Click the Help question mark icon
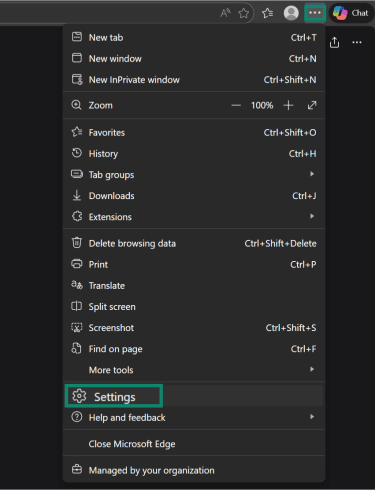375x490 pixels. pos(77,417)
